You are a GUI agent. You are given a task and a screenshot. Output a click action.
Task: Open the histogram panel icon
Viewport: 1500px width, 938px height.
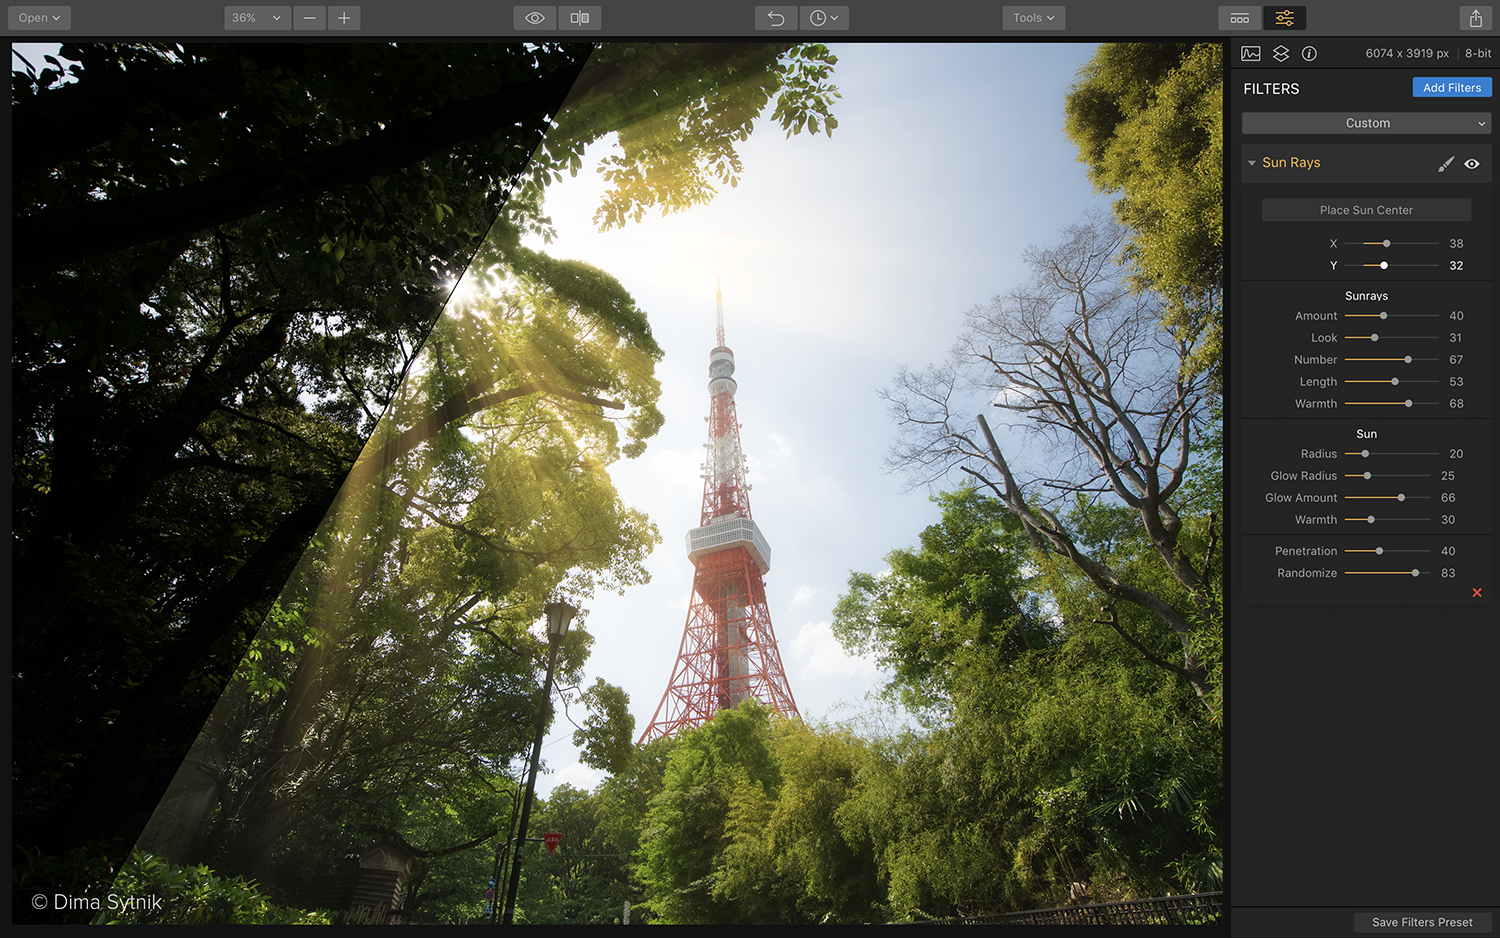1251,54
